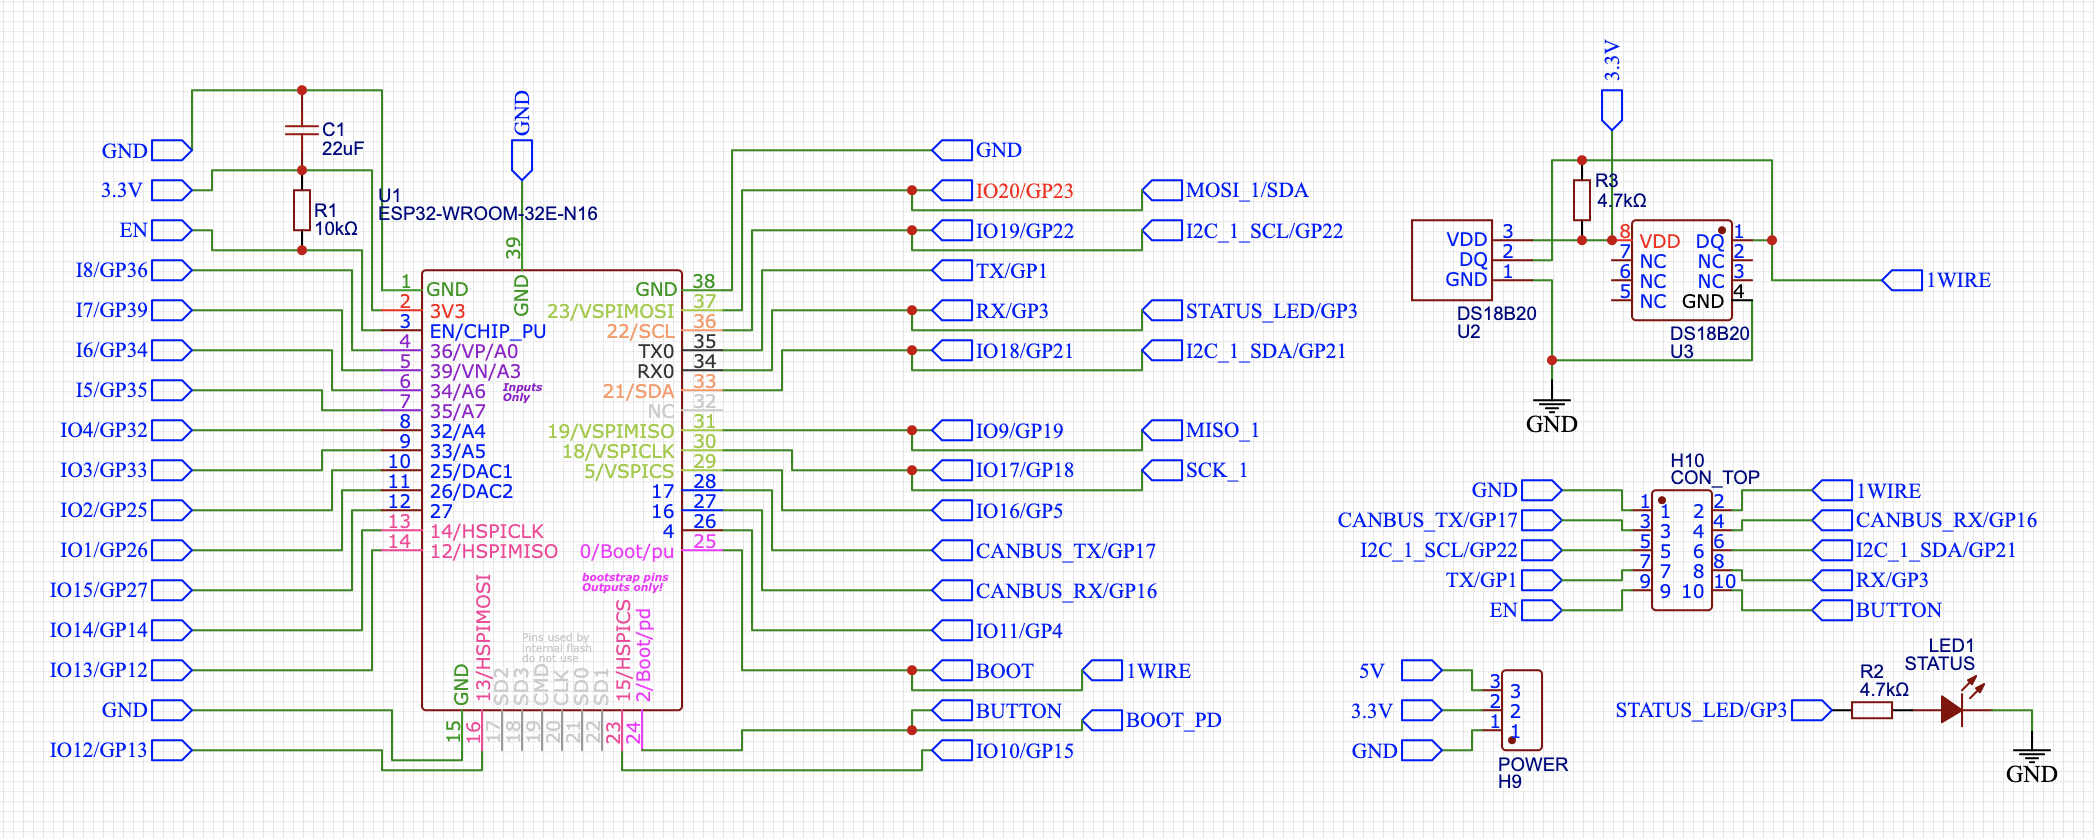This screenshot has height=838, width=2094.
Task: Click the EN/CHIP_PU pin name on U1
Action: (x=488, y=331)
